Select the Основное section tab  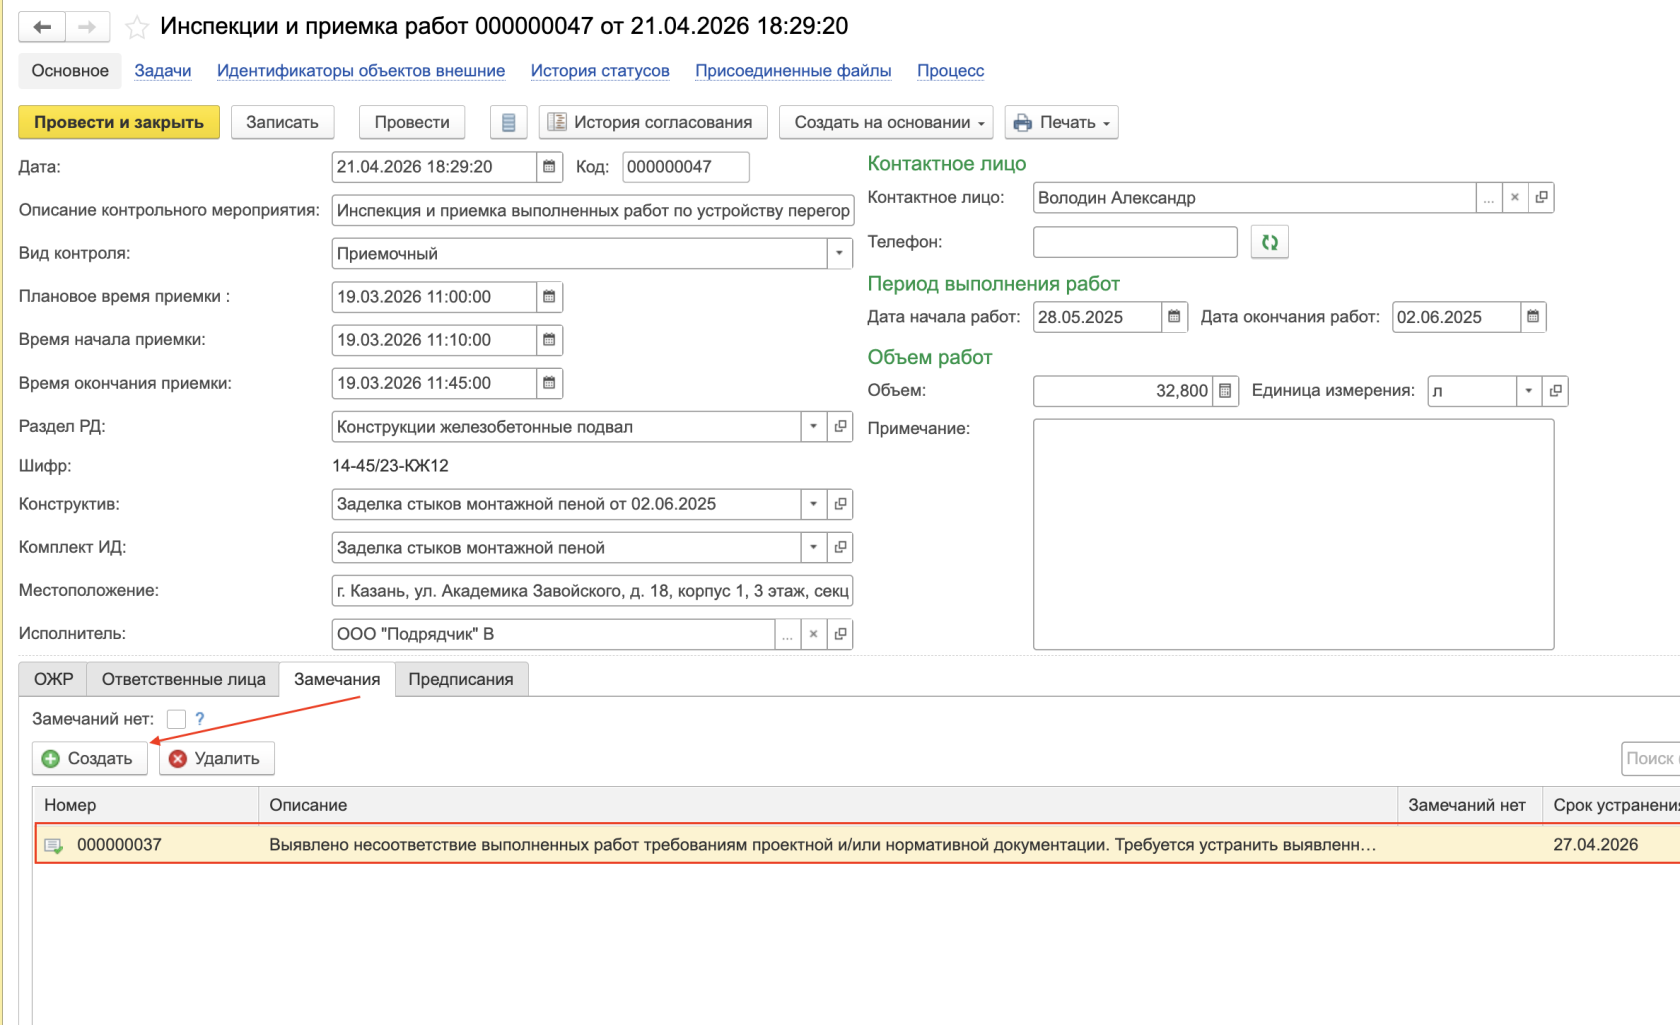click(x=70, y=71)
